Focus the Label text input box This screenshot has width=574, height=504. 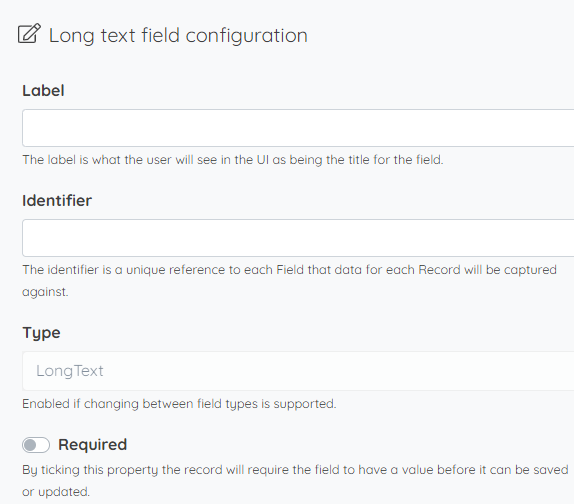click(x=298, y=128)
